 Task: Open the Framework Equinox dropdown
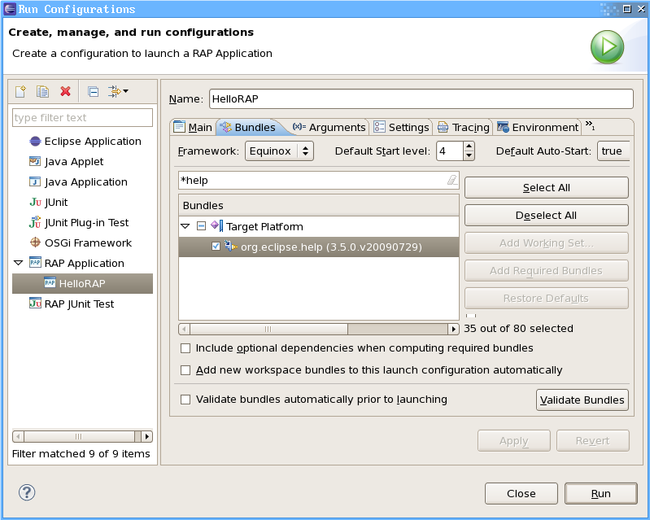[x=279, y=151]
